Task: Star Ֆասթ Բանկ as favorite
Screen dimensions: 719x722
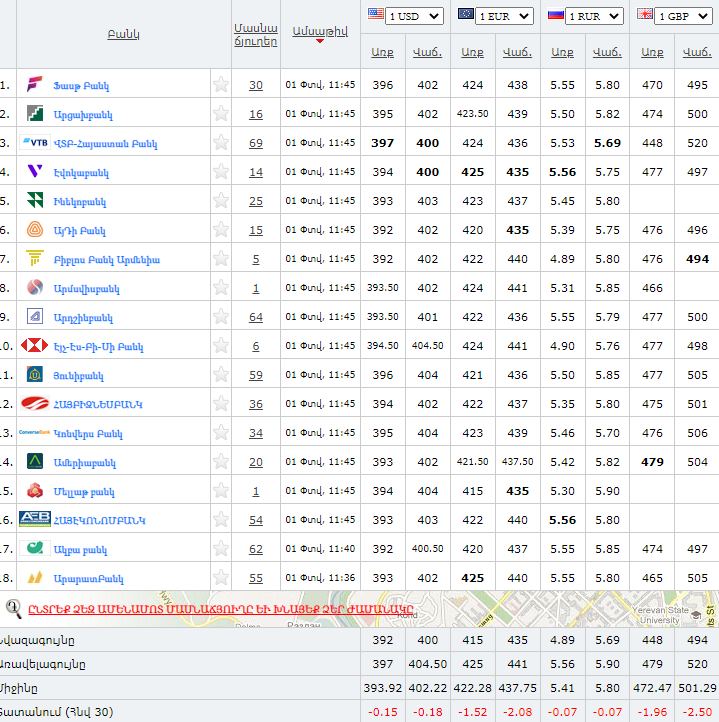Action: pos(221,84)
